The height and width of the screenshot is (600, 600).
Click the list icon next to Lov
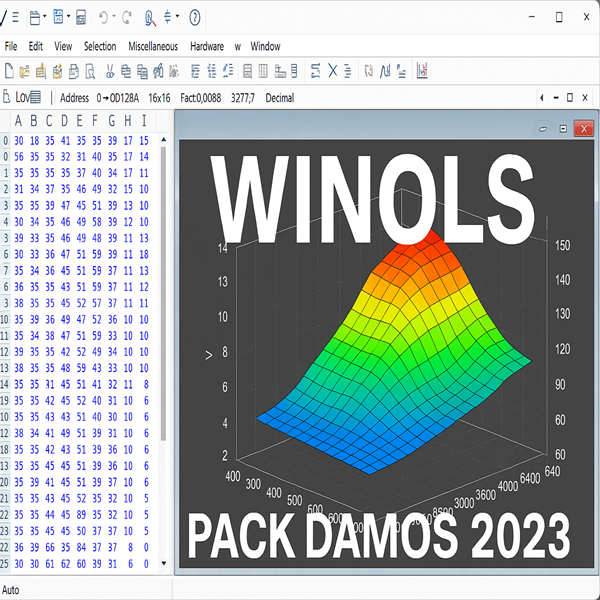35,97
